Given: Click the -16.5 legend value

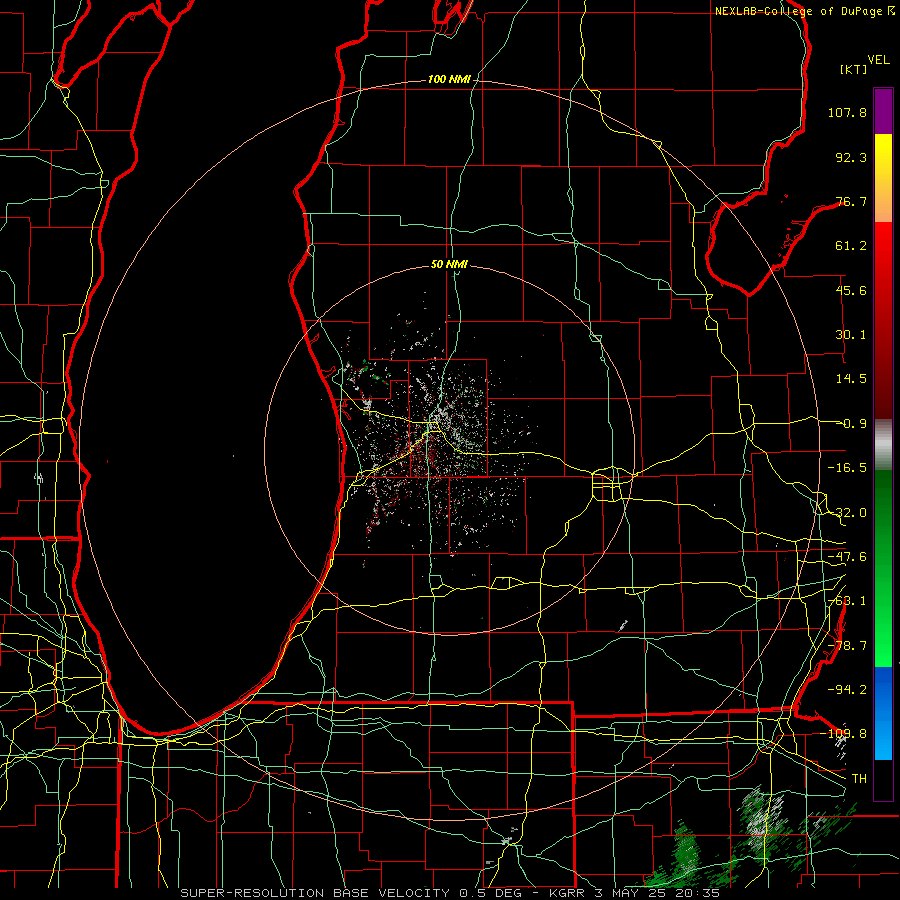Looking at the screenshot, I should (x=847, y=468).
